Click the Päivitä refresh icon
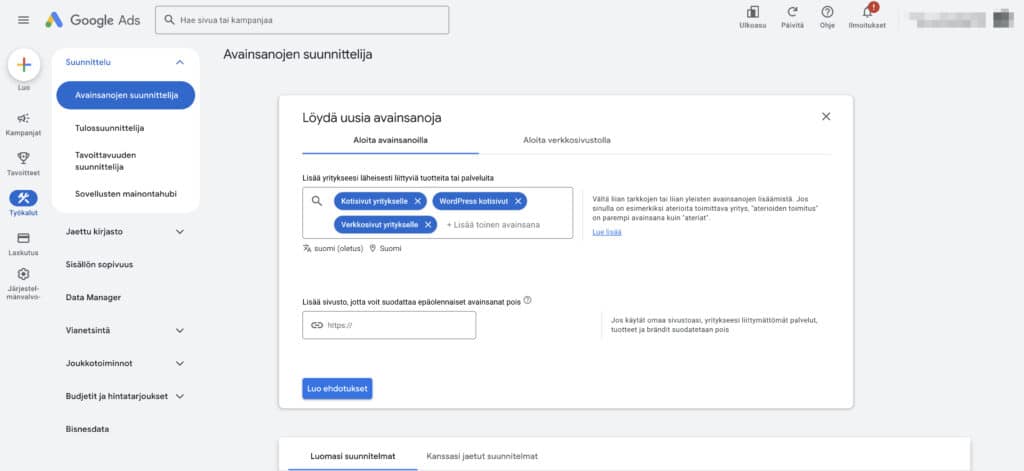The image size is (1024, 471). pos(793,13)
